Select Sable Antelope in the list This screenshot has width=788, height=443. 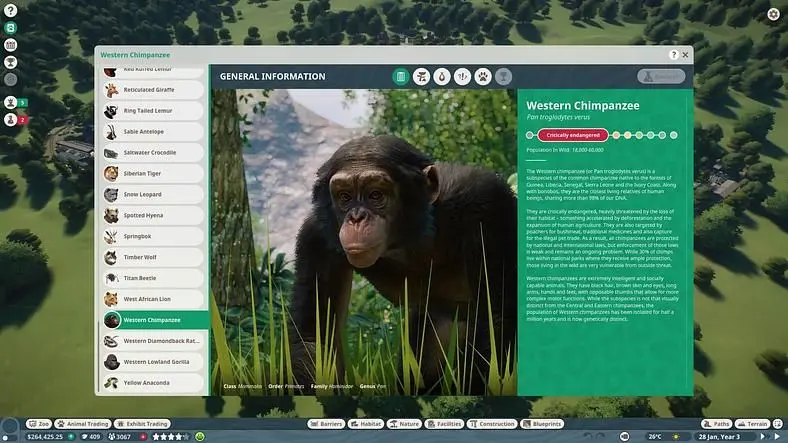click(153, 132)
